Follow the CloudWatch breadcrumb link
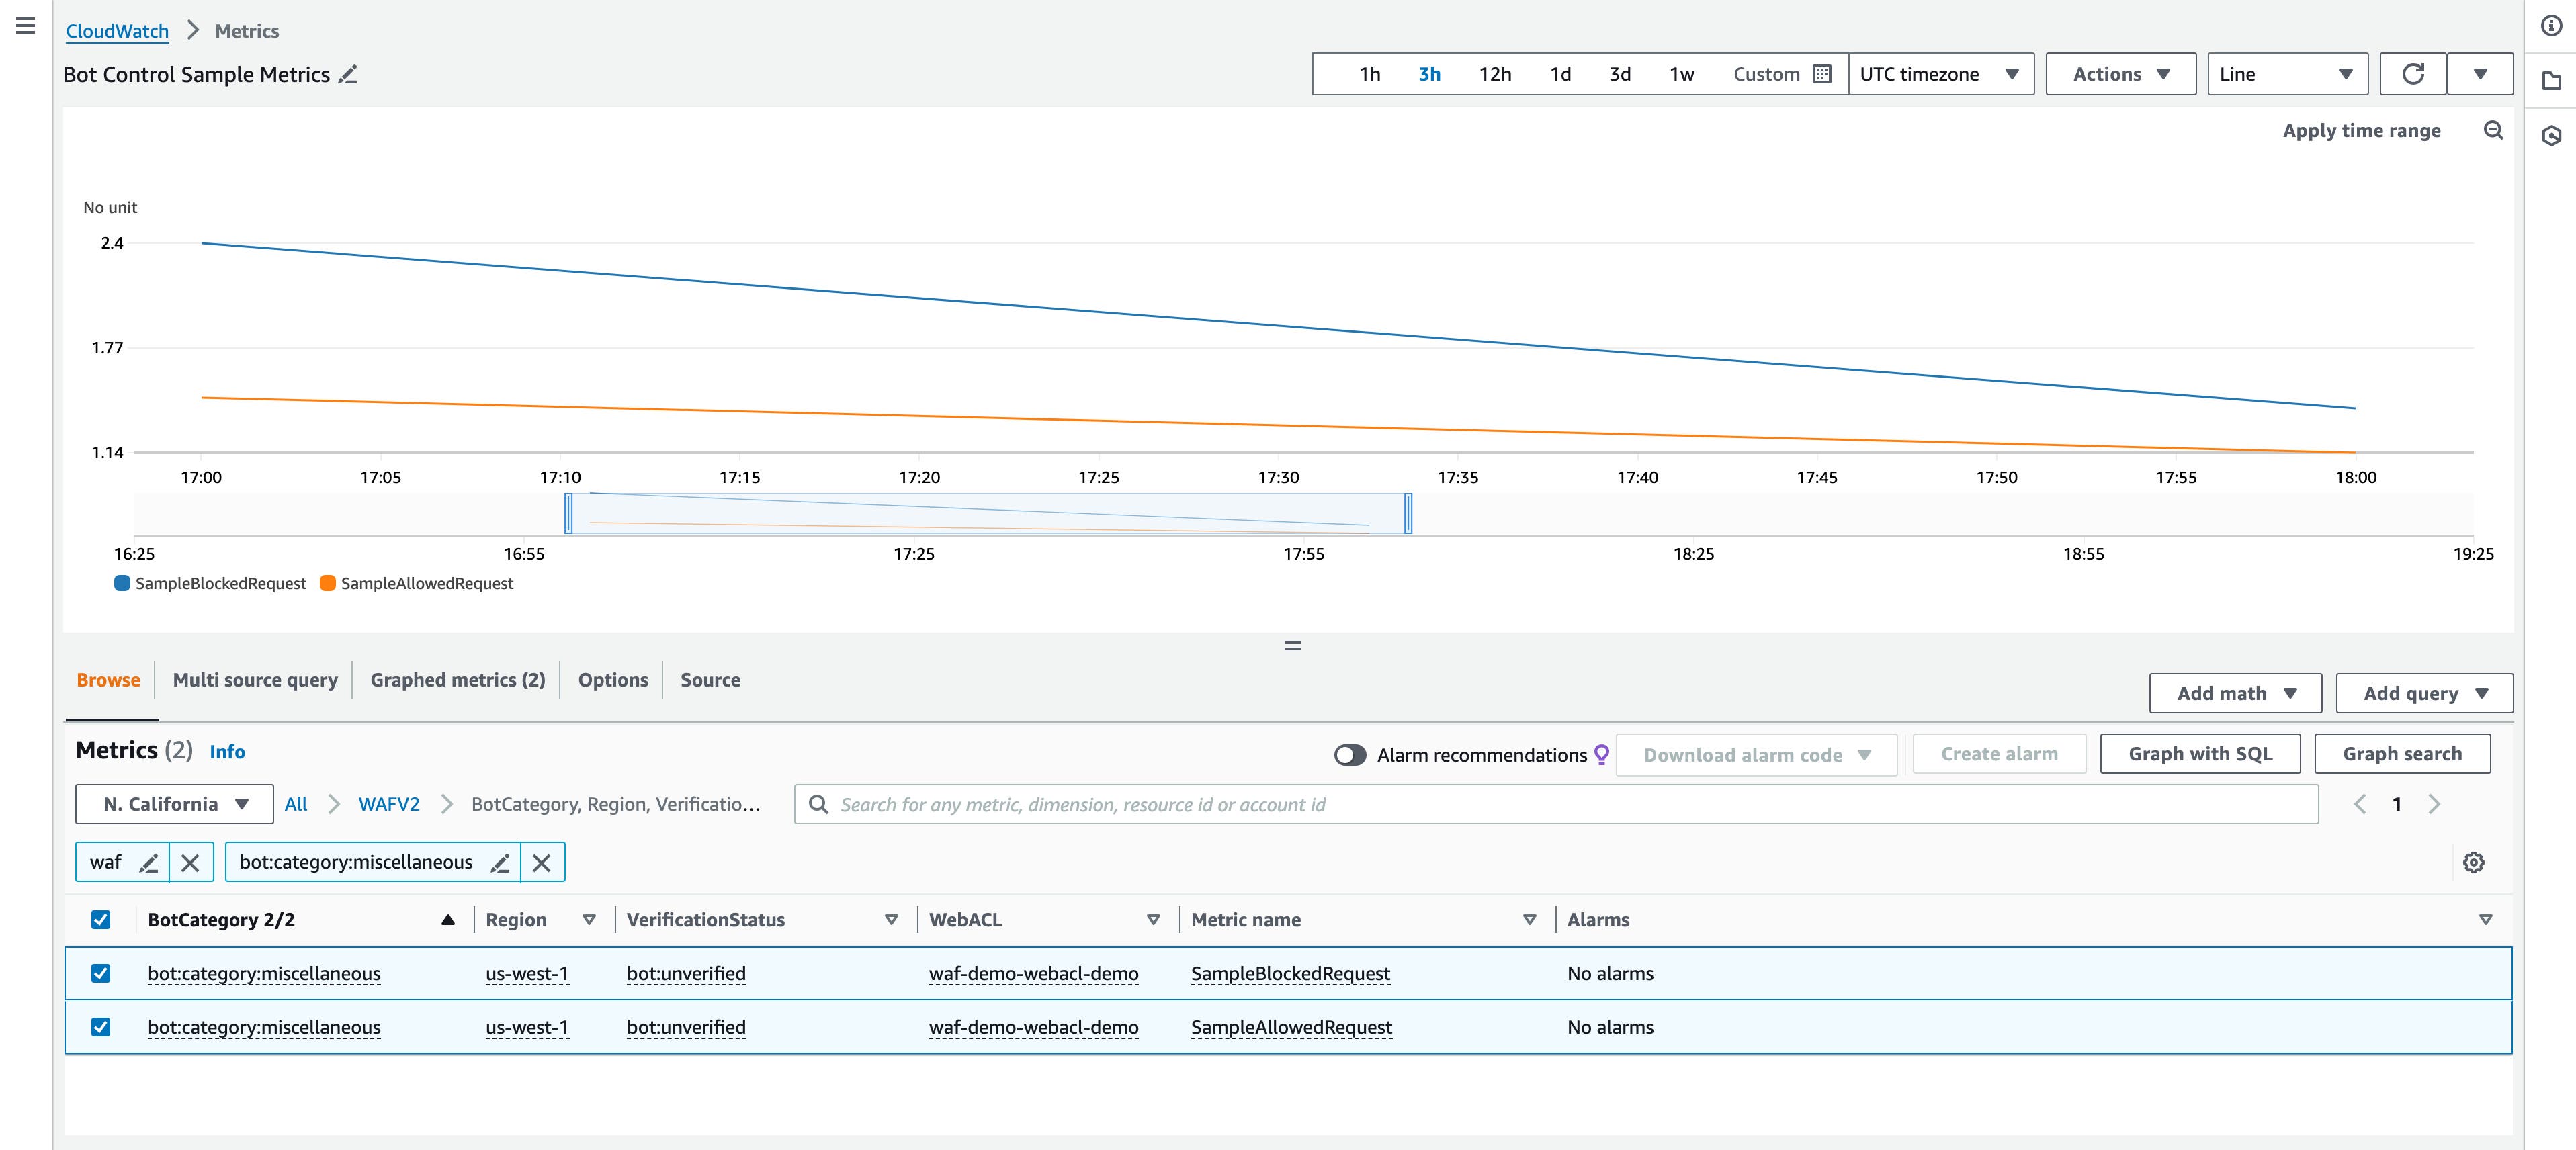 tap(117, 30)
